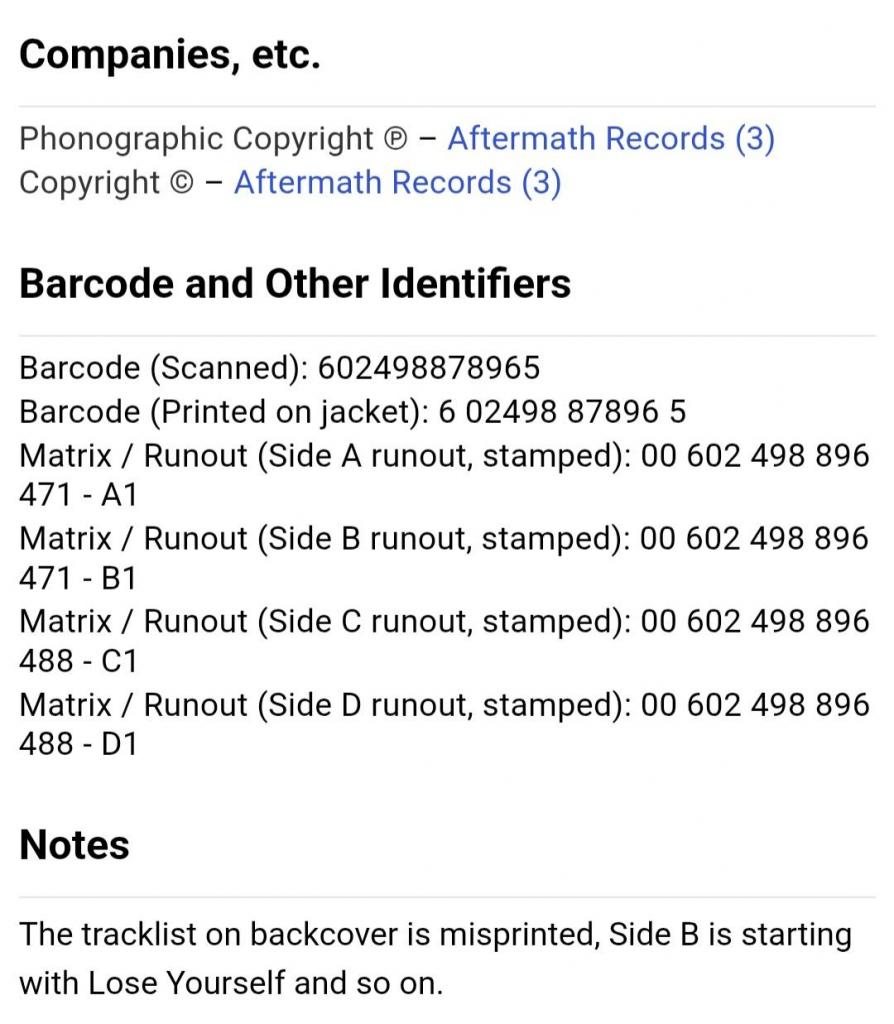Click the "Notes" section heading
Screen dimensions: 894x1024
[75, 845]
